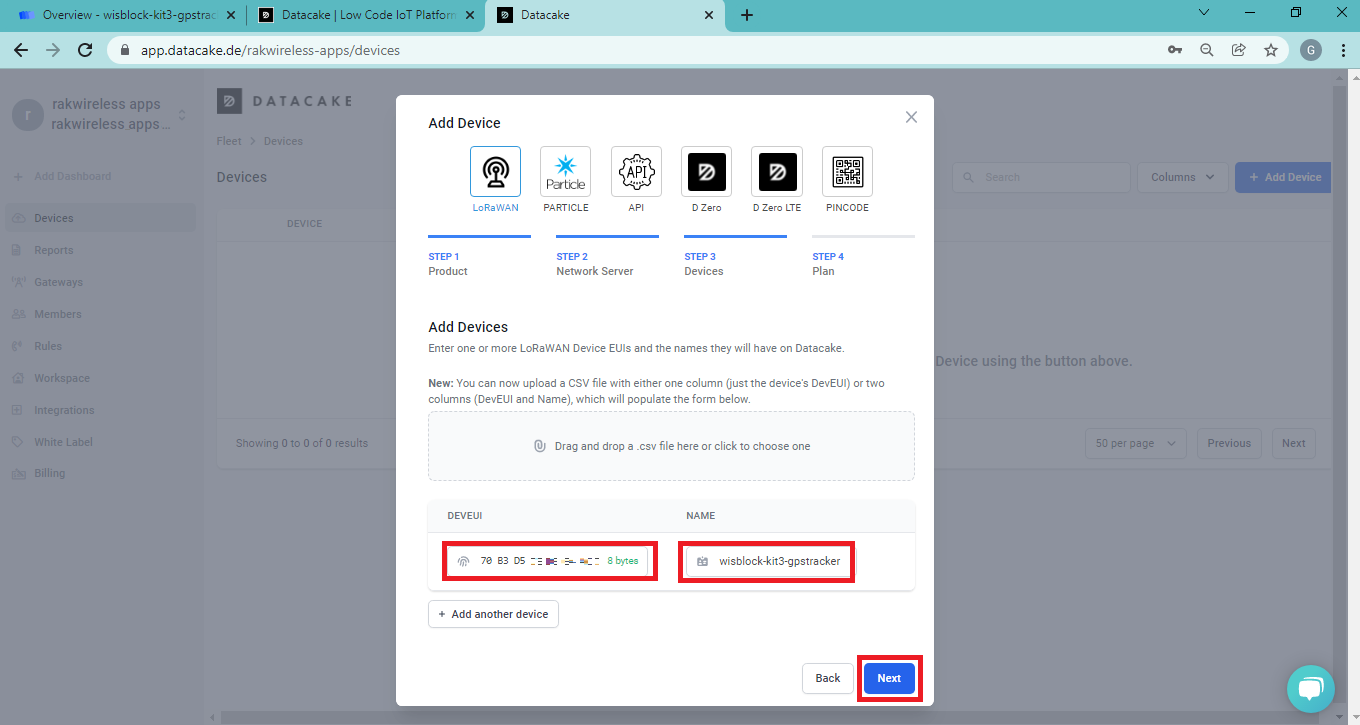Click the Next button in dialog
This screenshot has height=725, width=1360.
[x=889, y=678]
